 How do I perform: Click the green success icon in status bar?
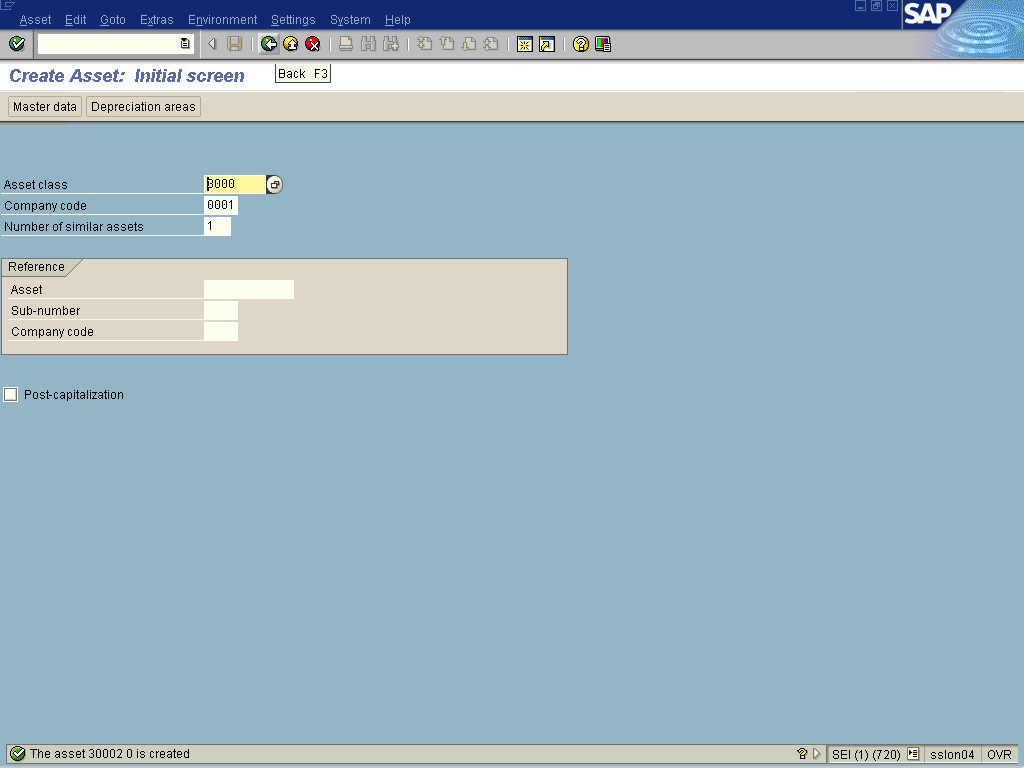coord(17,754)
